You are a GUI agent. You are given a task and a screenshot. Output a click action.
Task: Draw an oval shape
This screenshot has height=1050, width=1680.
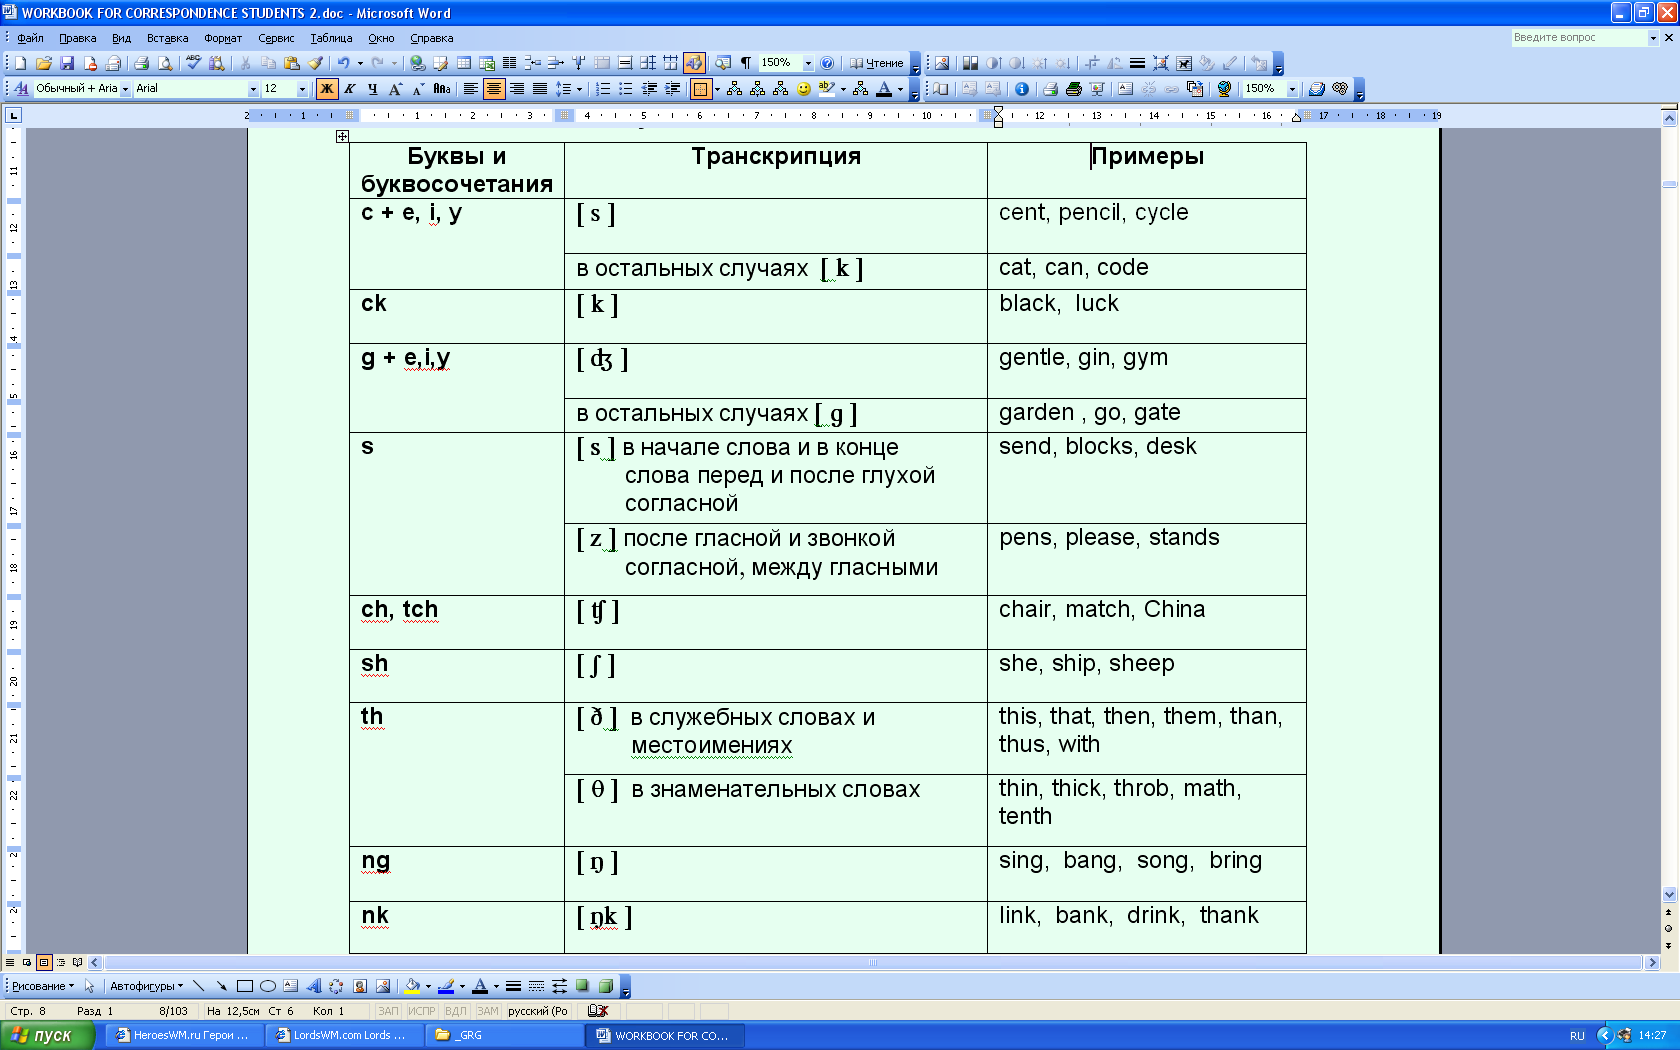267,986
